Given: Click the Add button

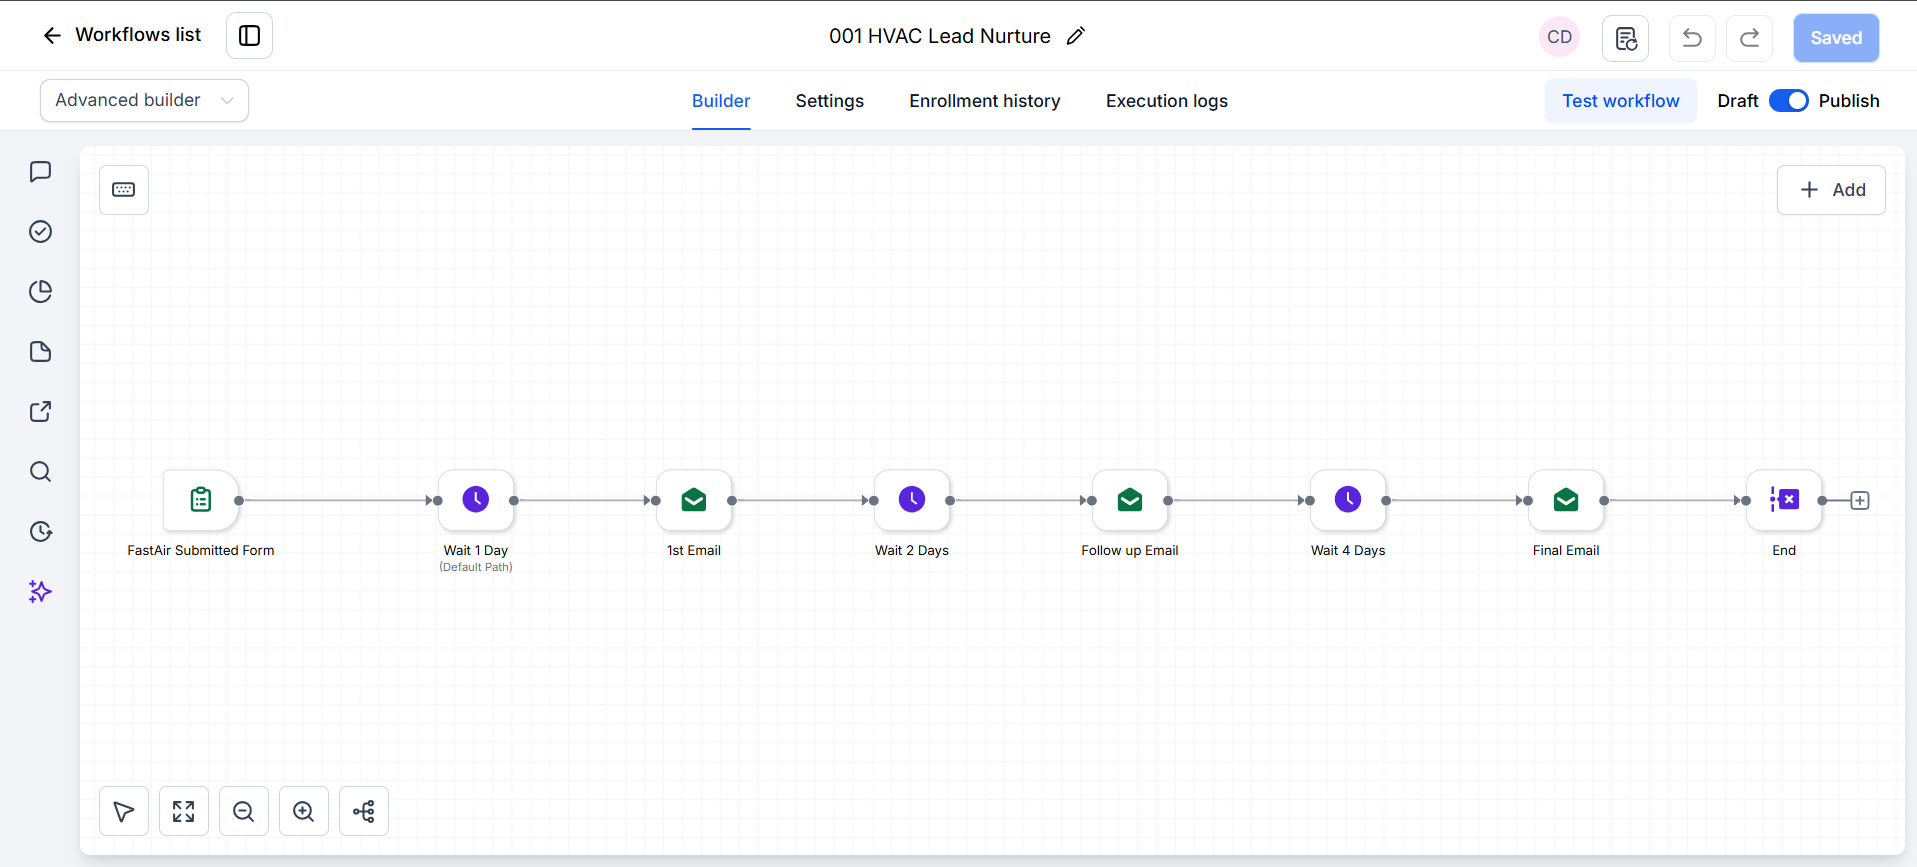Looking at the screenshot, I should tap(1831, 190).
